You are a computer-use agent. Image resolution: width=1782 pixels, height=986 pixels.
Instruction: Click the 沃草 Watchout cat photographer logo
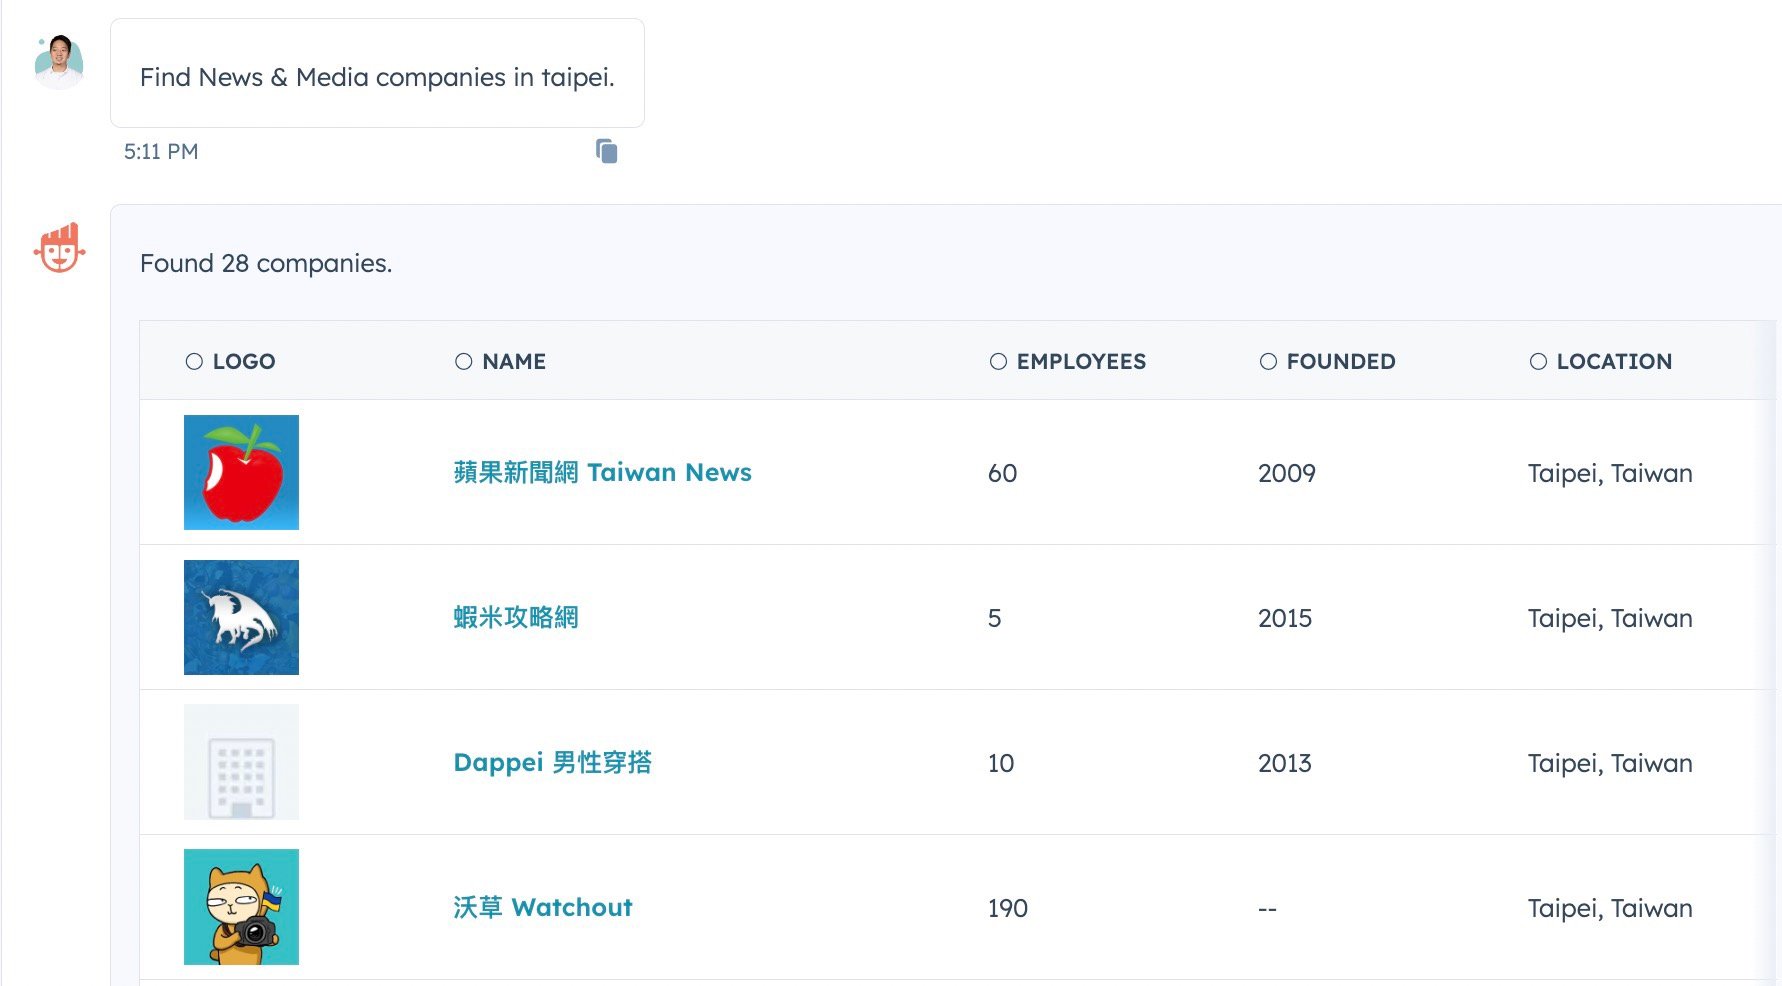pos(240,906)
